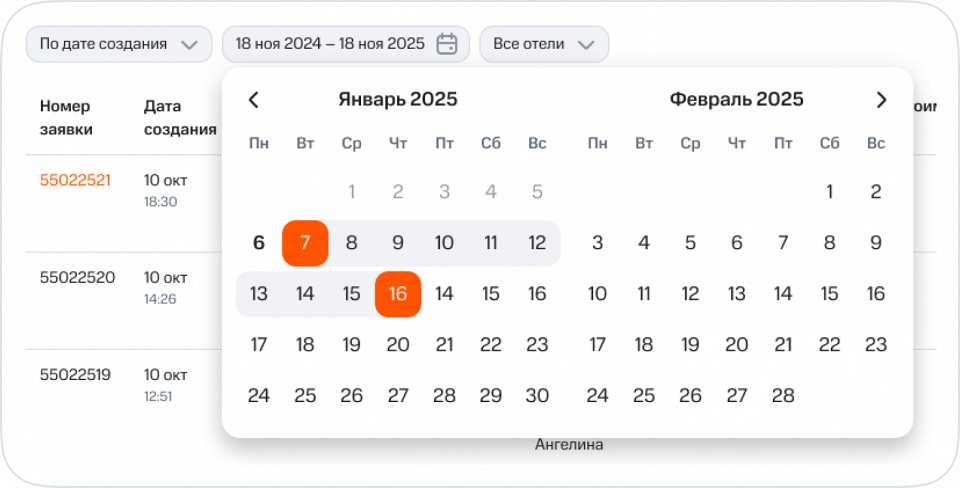Viewport: 960px width, 488px height.
Task: Expand the 'По дате создания' sort dropdown
Action: pos(119,44)
